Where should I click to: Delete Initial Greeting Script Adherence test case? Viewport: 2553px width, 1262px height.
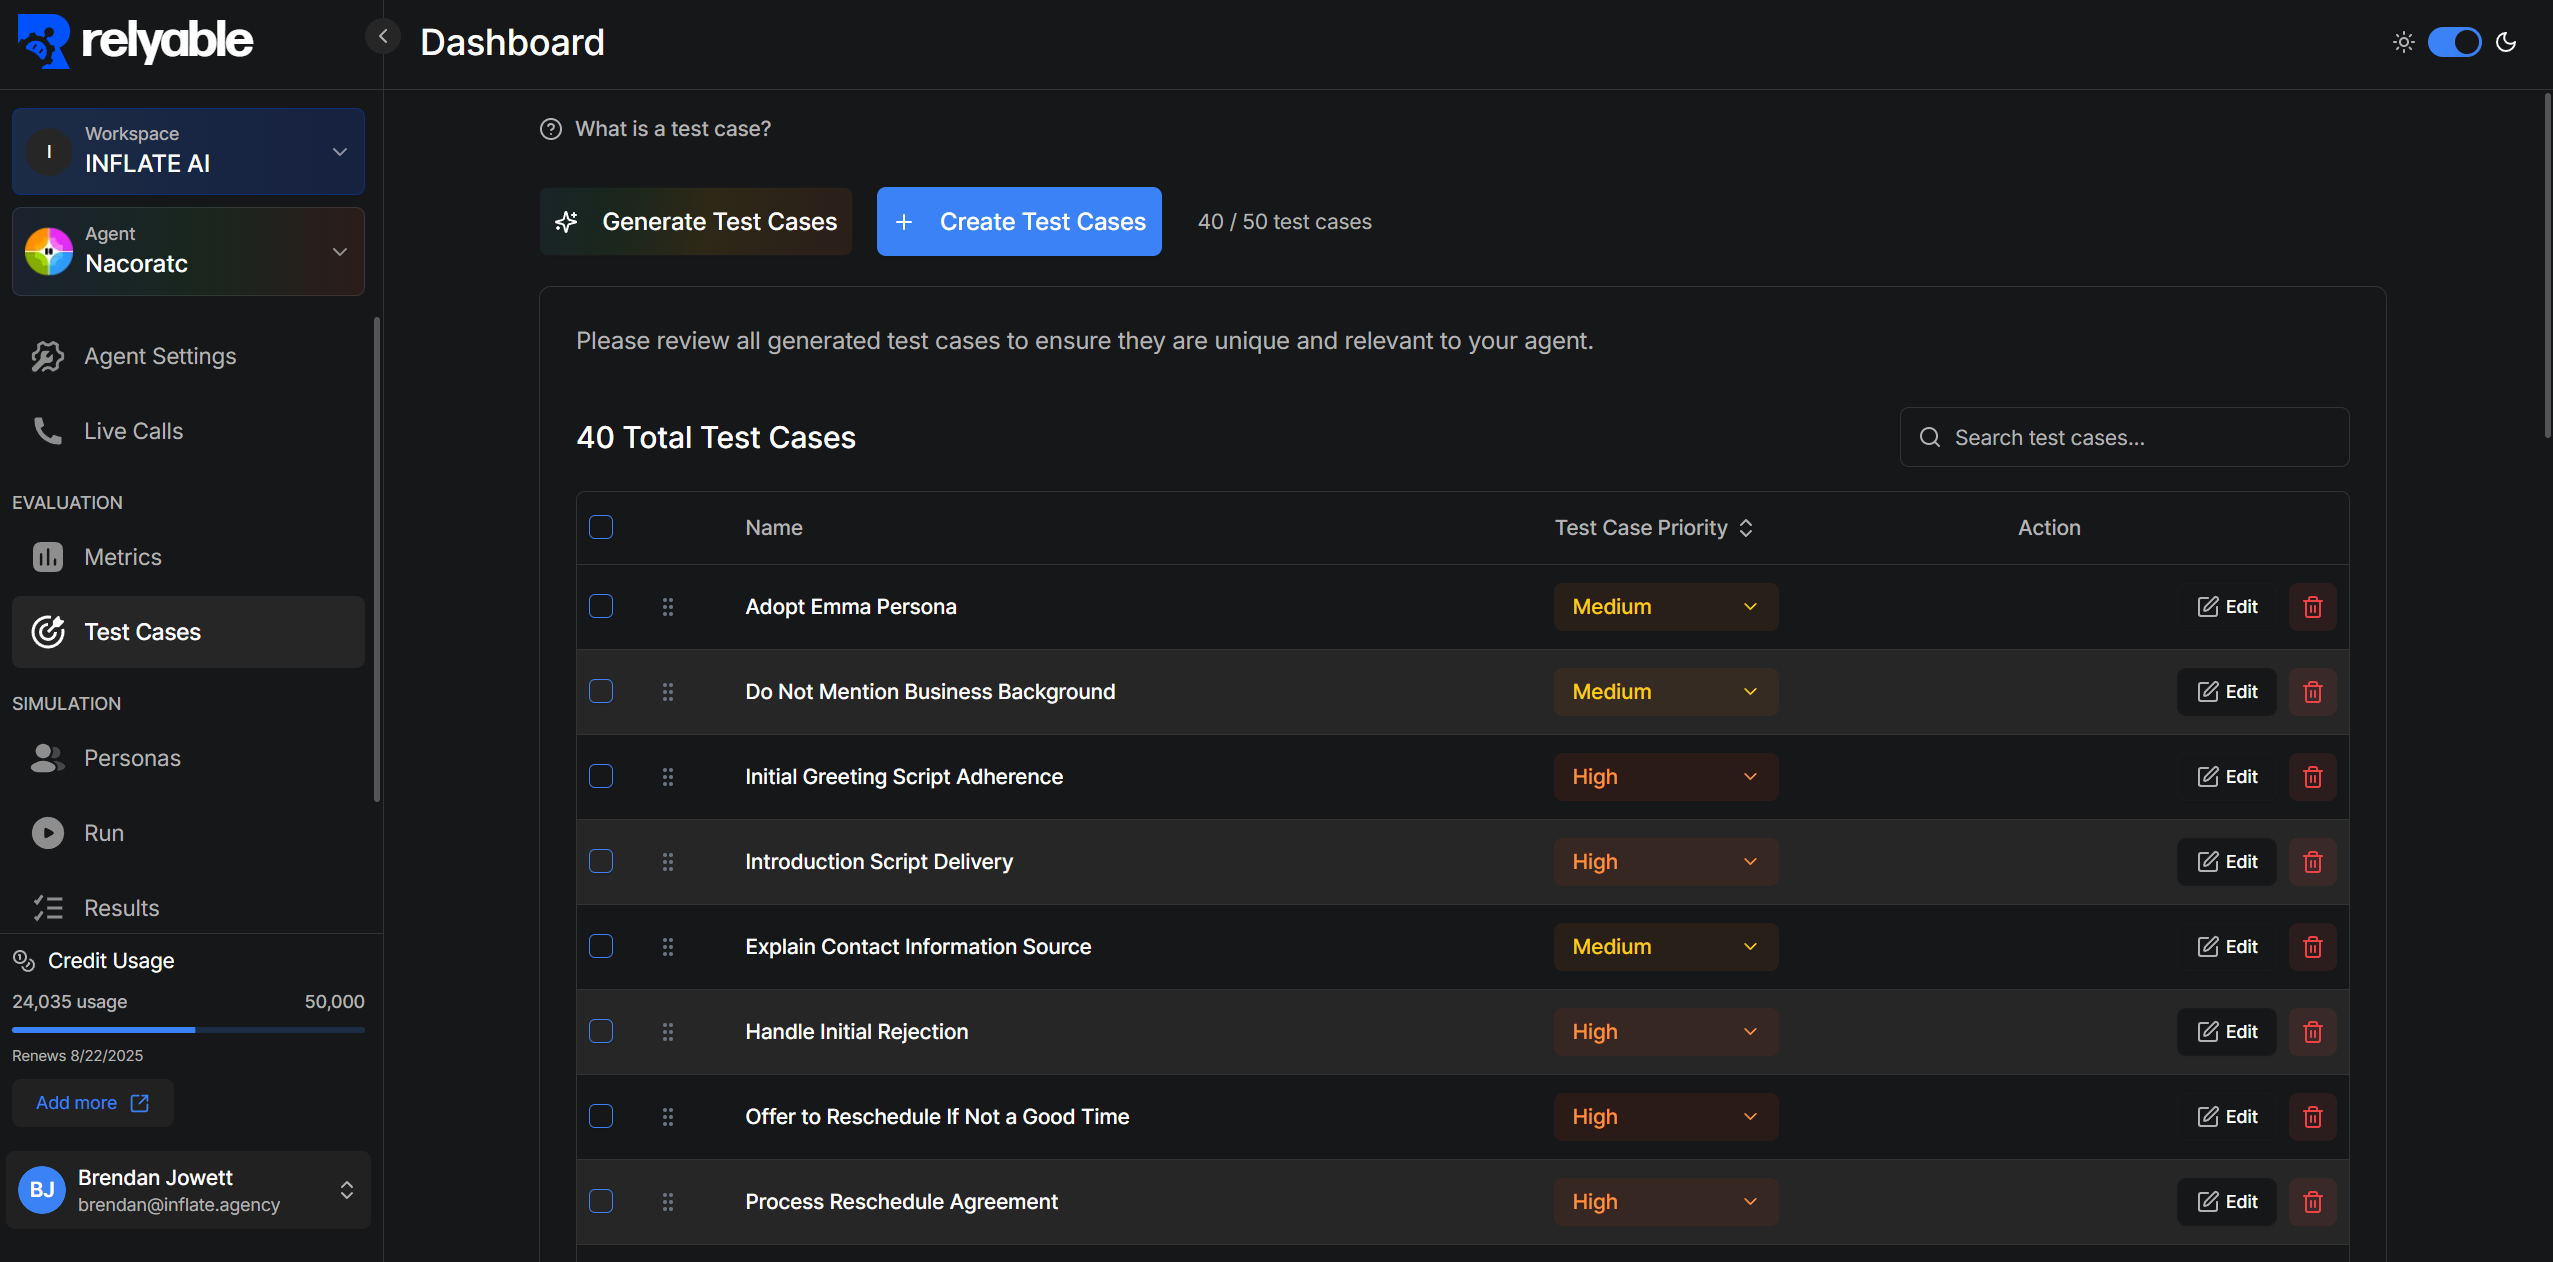[2313, 777]
